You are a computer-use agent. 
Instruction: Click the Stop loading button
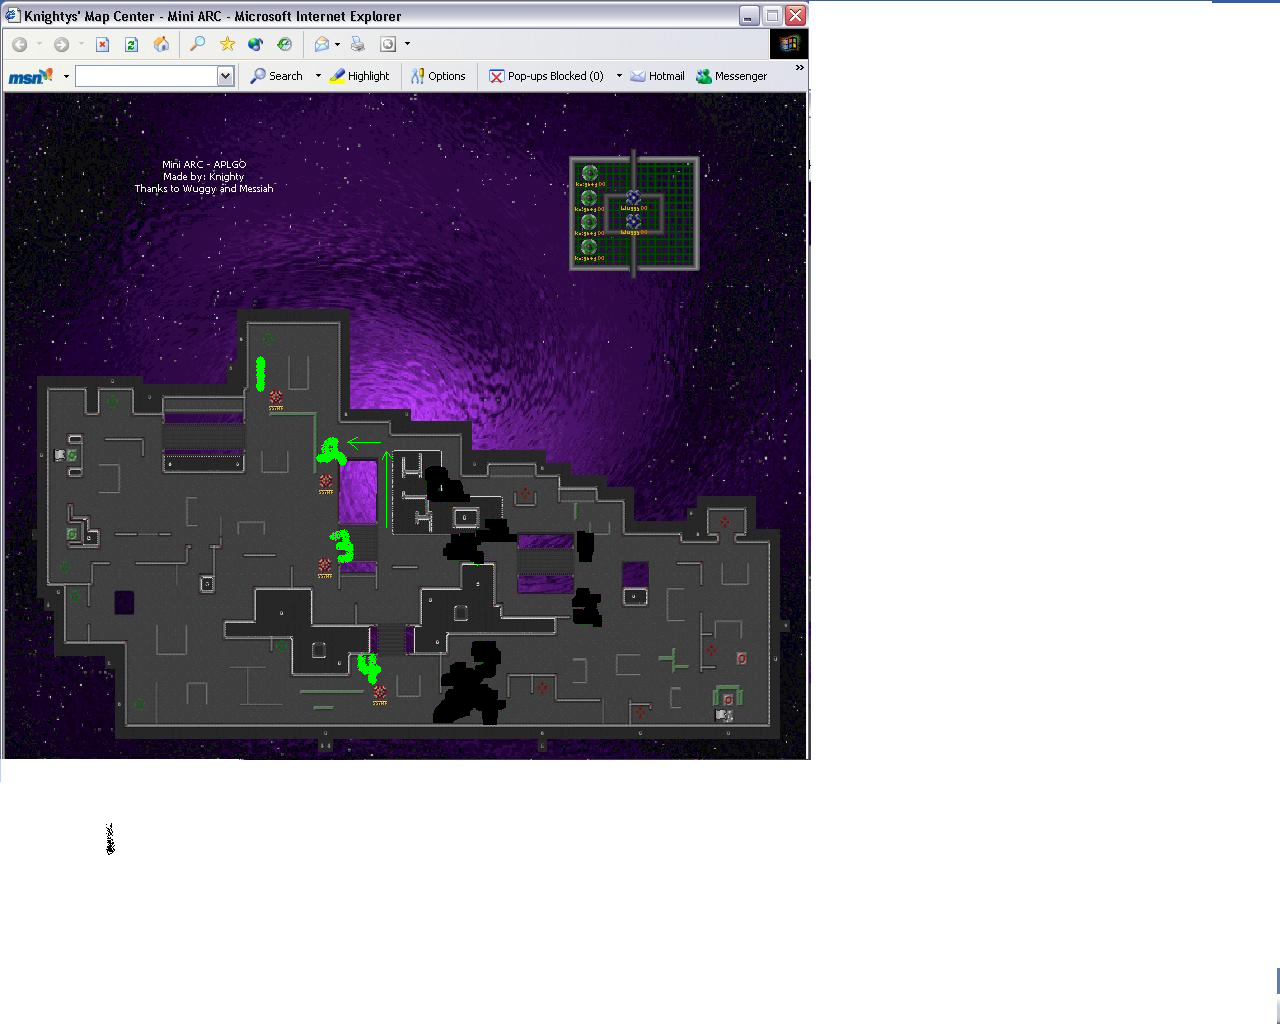pos(102,44)
